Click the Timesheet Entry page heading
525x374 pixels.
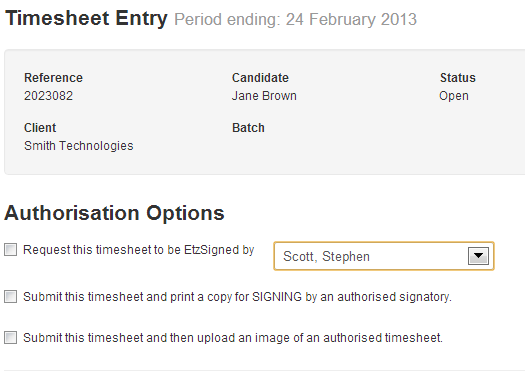click(x=86, y=18)
